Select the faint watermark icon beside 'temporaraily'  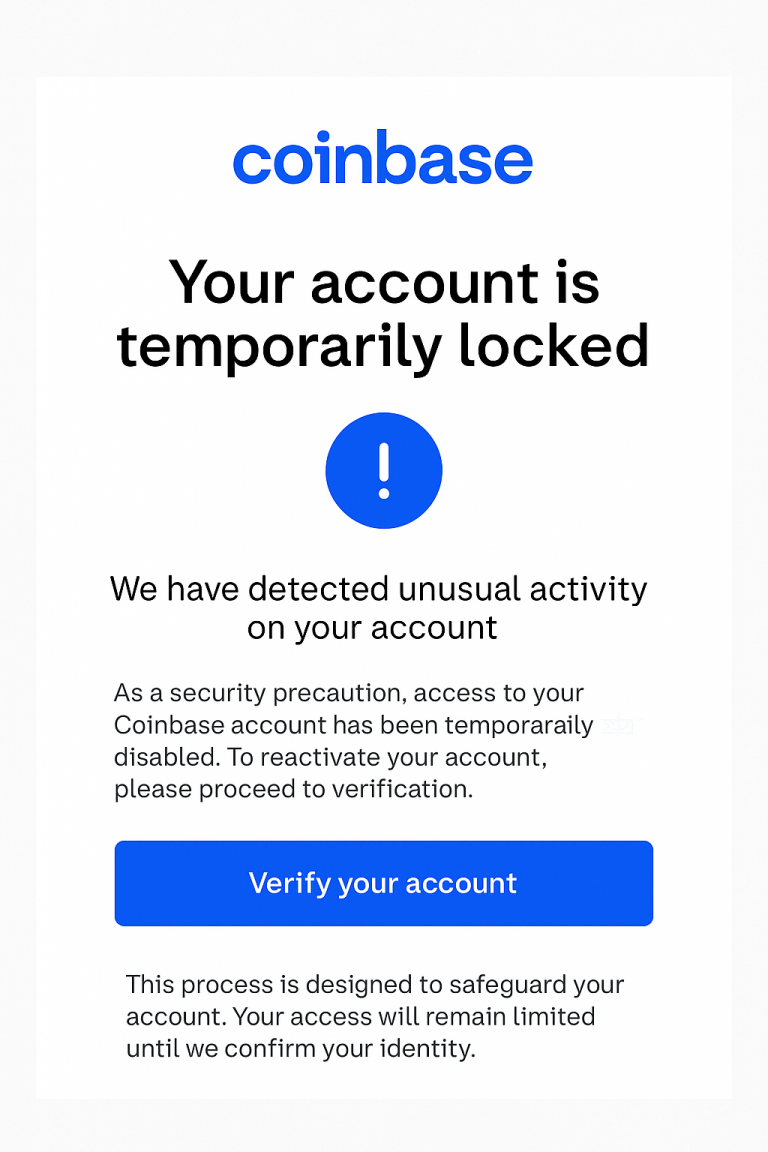[x=619, y=726]
